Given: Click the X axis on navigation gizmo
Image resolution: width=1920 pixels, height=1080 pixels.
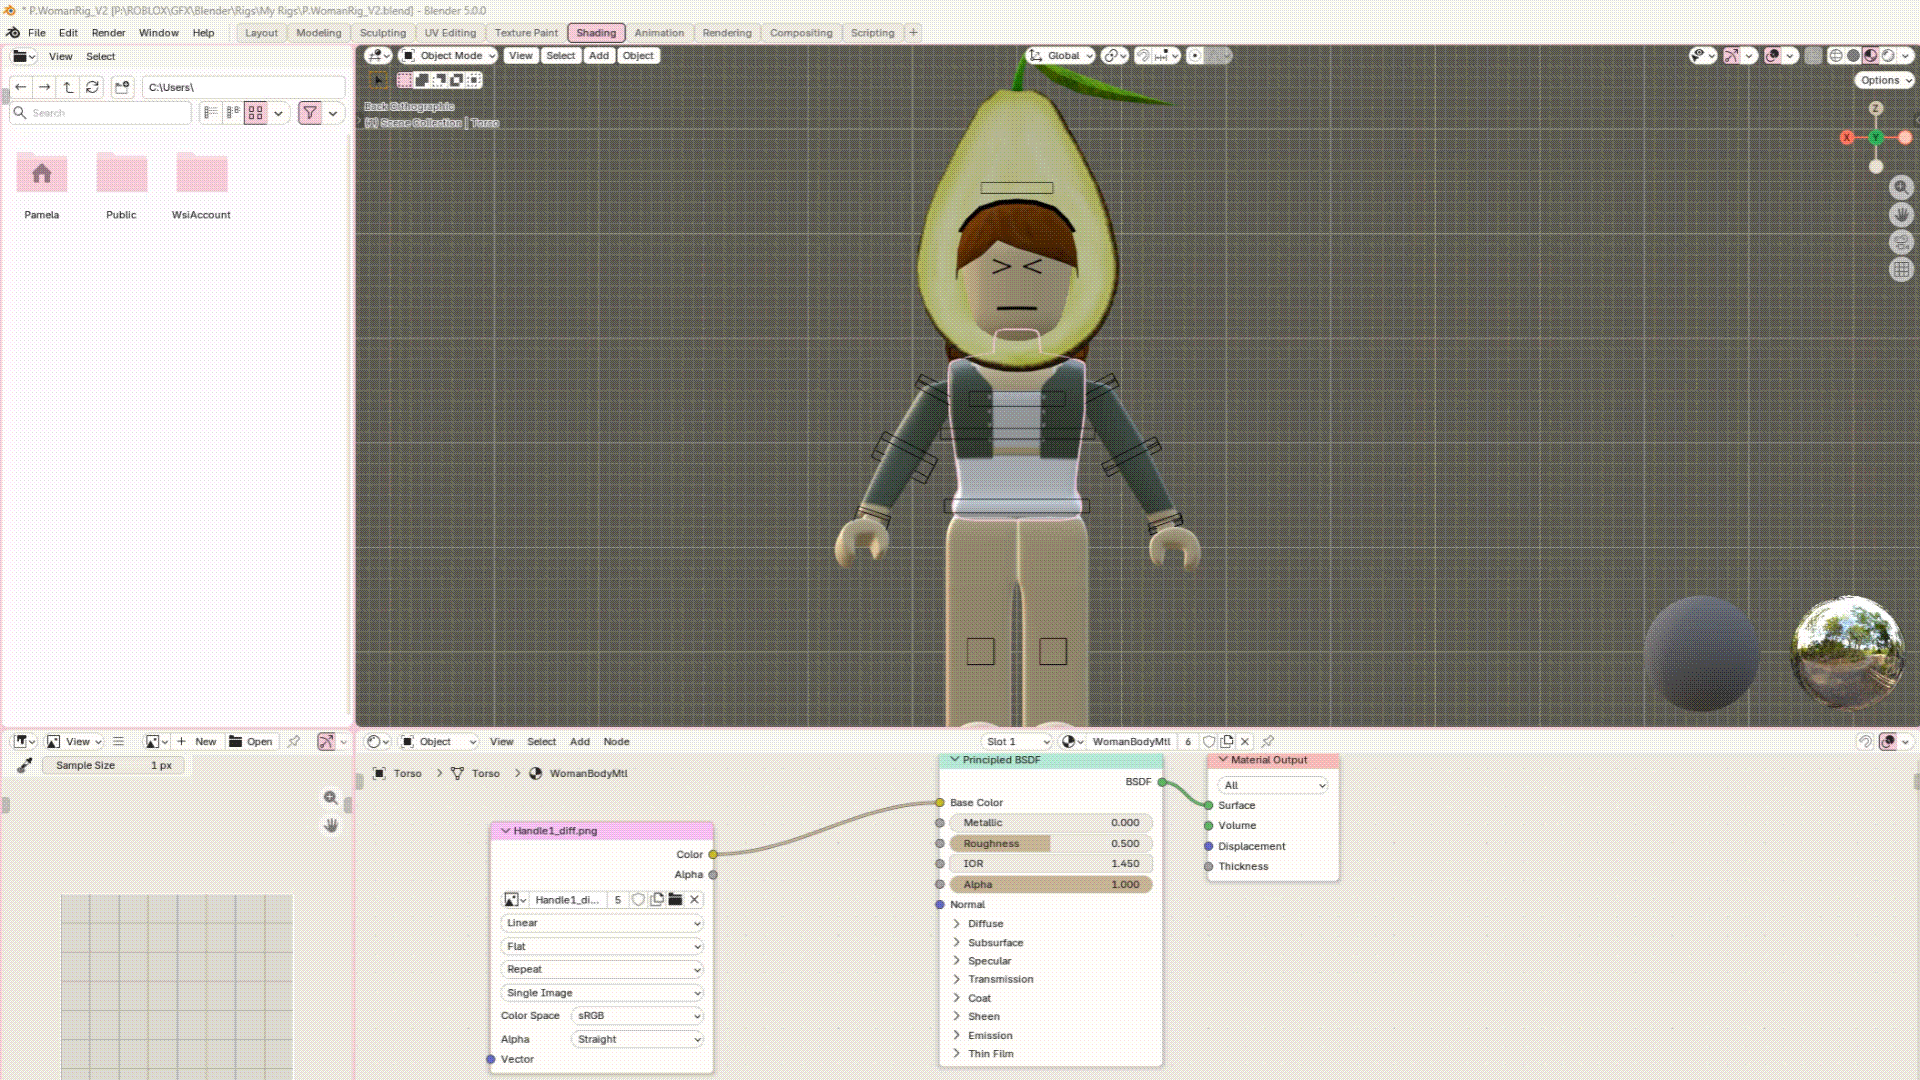Looking at the screenshot, I should point(1847,138).
